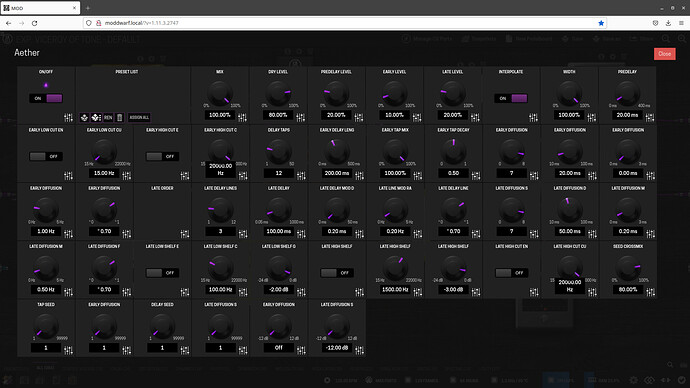Viewport: 690px width, 388px height.
Task: Open the addressing icon for Tap Seed
Action: coord(68,351)
